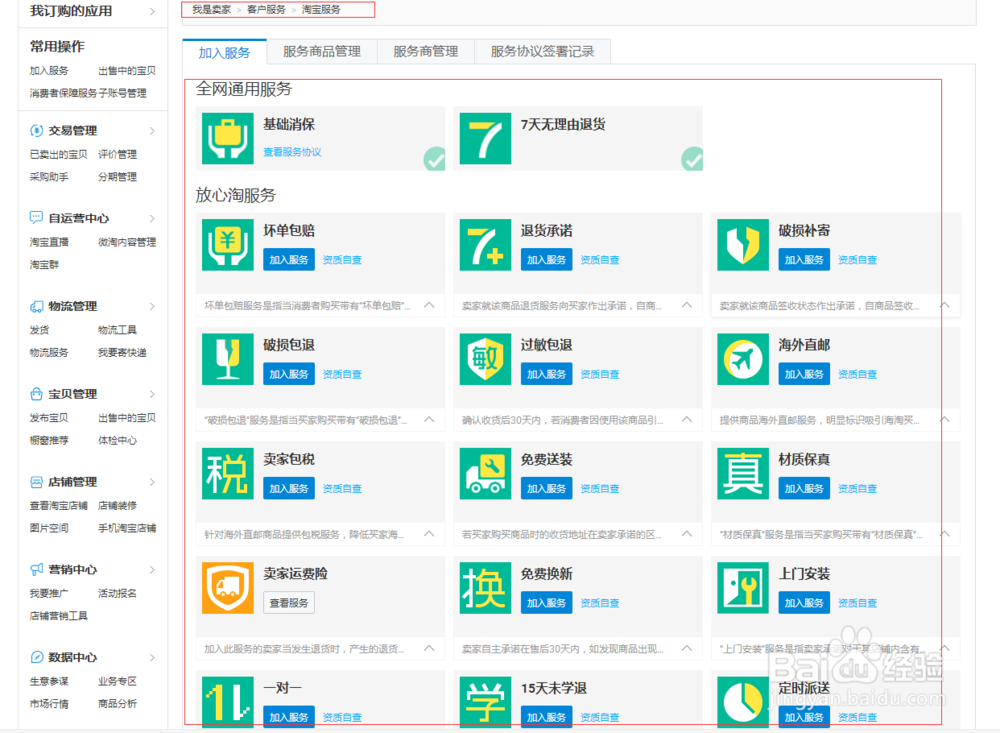Open 淘宝直播 in sidebar
Screen dimensions: 1000x733
[x=49, y=242]
